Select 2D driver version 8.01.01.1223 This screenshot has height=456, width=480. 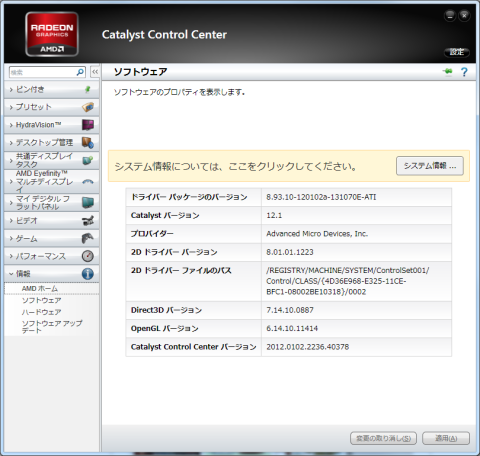(290, 252)
